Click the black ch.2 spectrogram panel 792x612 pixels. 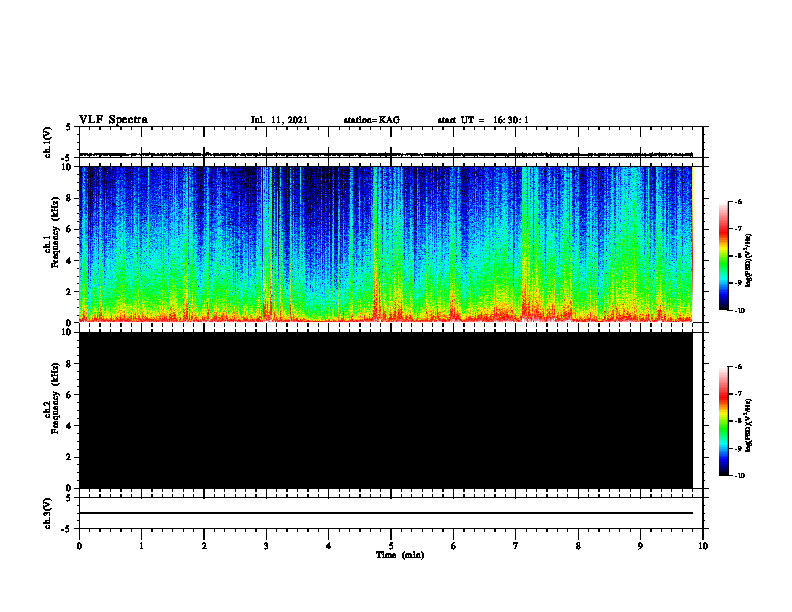click(386, 410)
